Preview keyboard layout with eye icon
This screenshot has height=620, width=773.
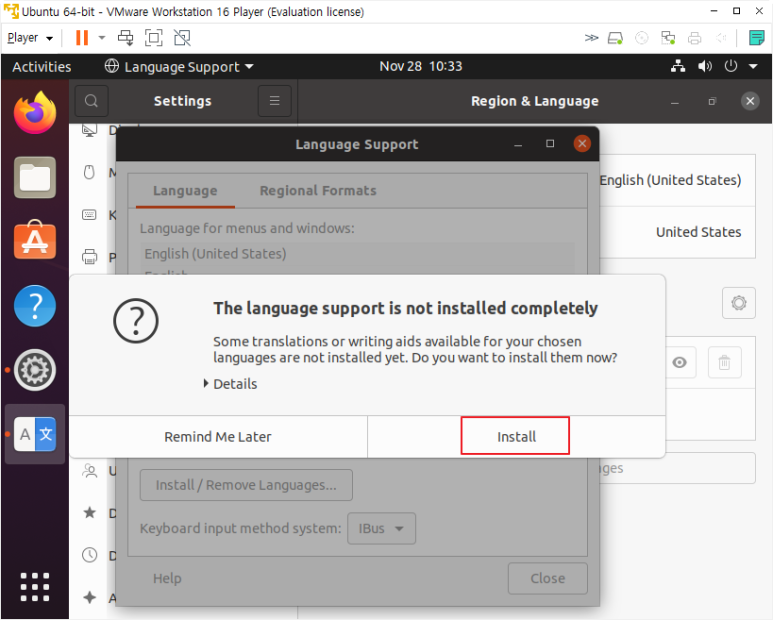coord(679,363)
